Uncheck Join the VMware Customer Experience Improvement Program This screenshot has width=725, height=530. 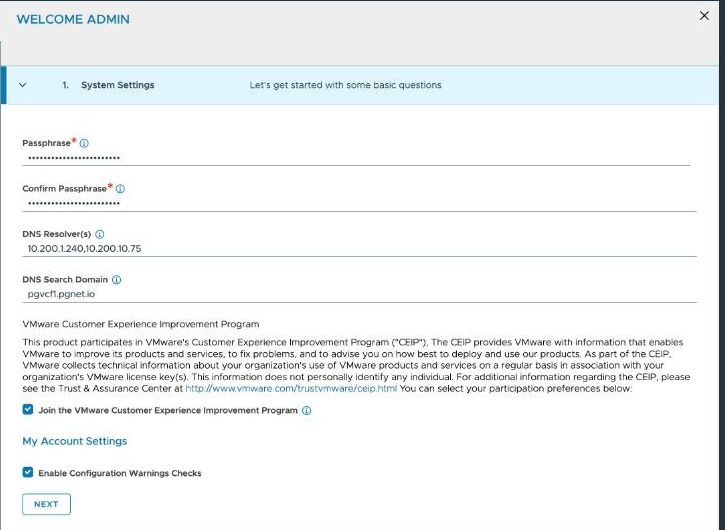(x=28, y=409)
